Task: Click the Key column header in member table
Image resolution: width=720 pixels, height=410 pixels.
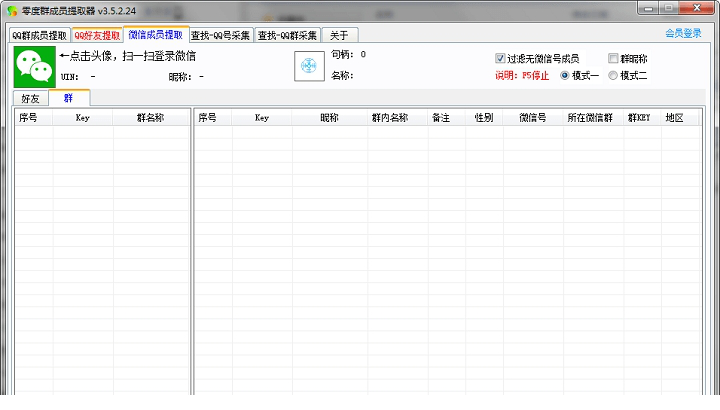Action: 262,118
